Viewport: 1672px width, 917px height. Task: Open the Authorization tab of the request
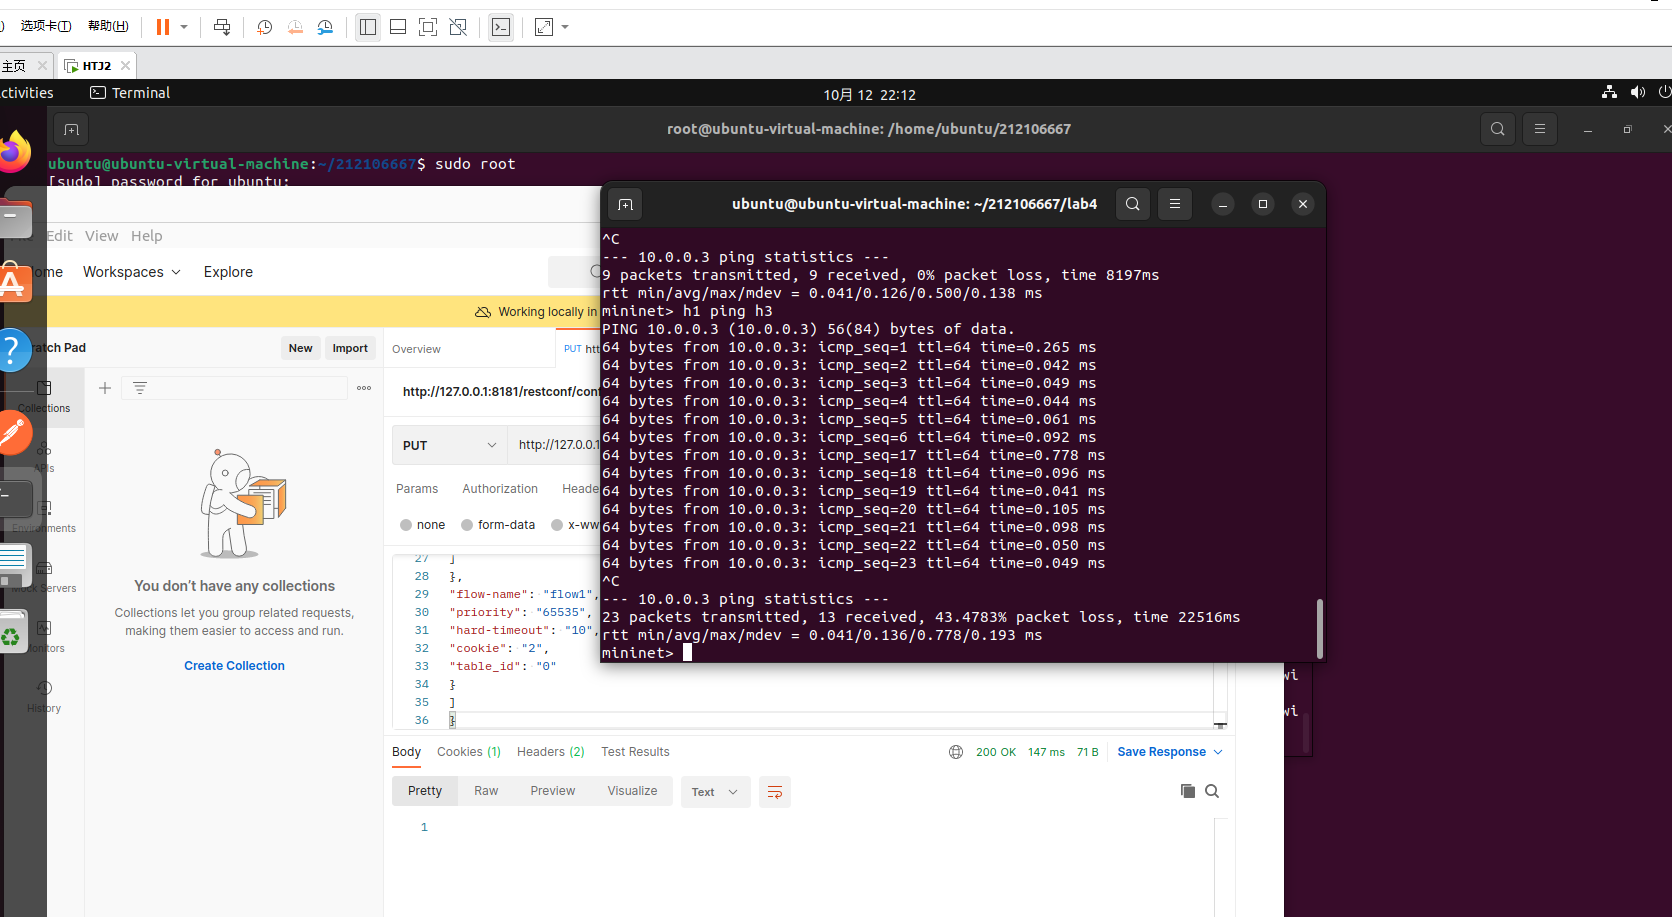click(500, 489)
